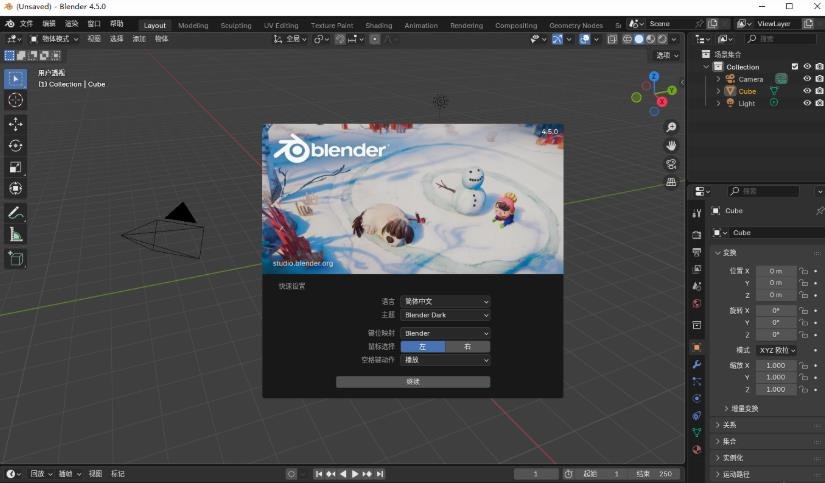Click the Blender logo menu icon
825x483 pixels.
click(9, 24)
